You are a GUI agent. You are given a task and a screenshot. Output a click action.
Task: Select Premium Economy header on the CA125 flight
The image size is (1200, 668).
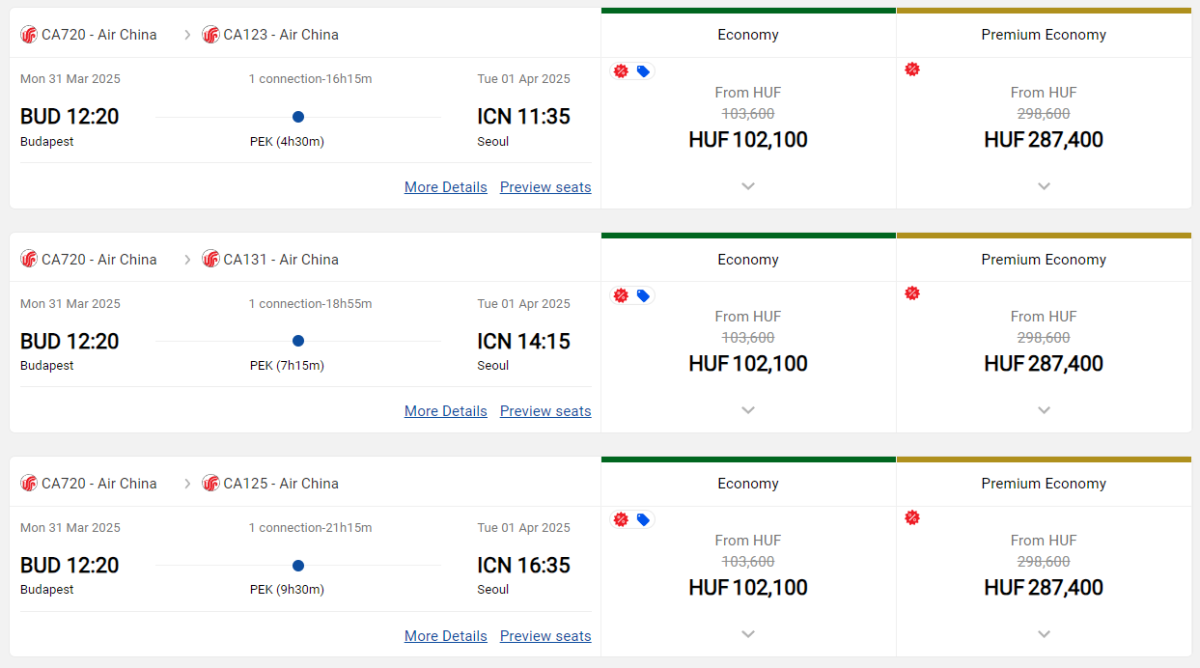1044,483
